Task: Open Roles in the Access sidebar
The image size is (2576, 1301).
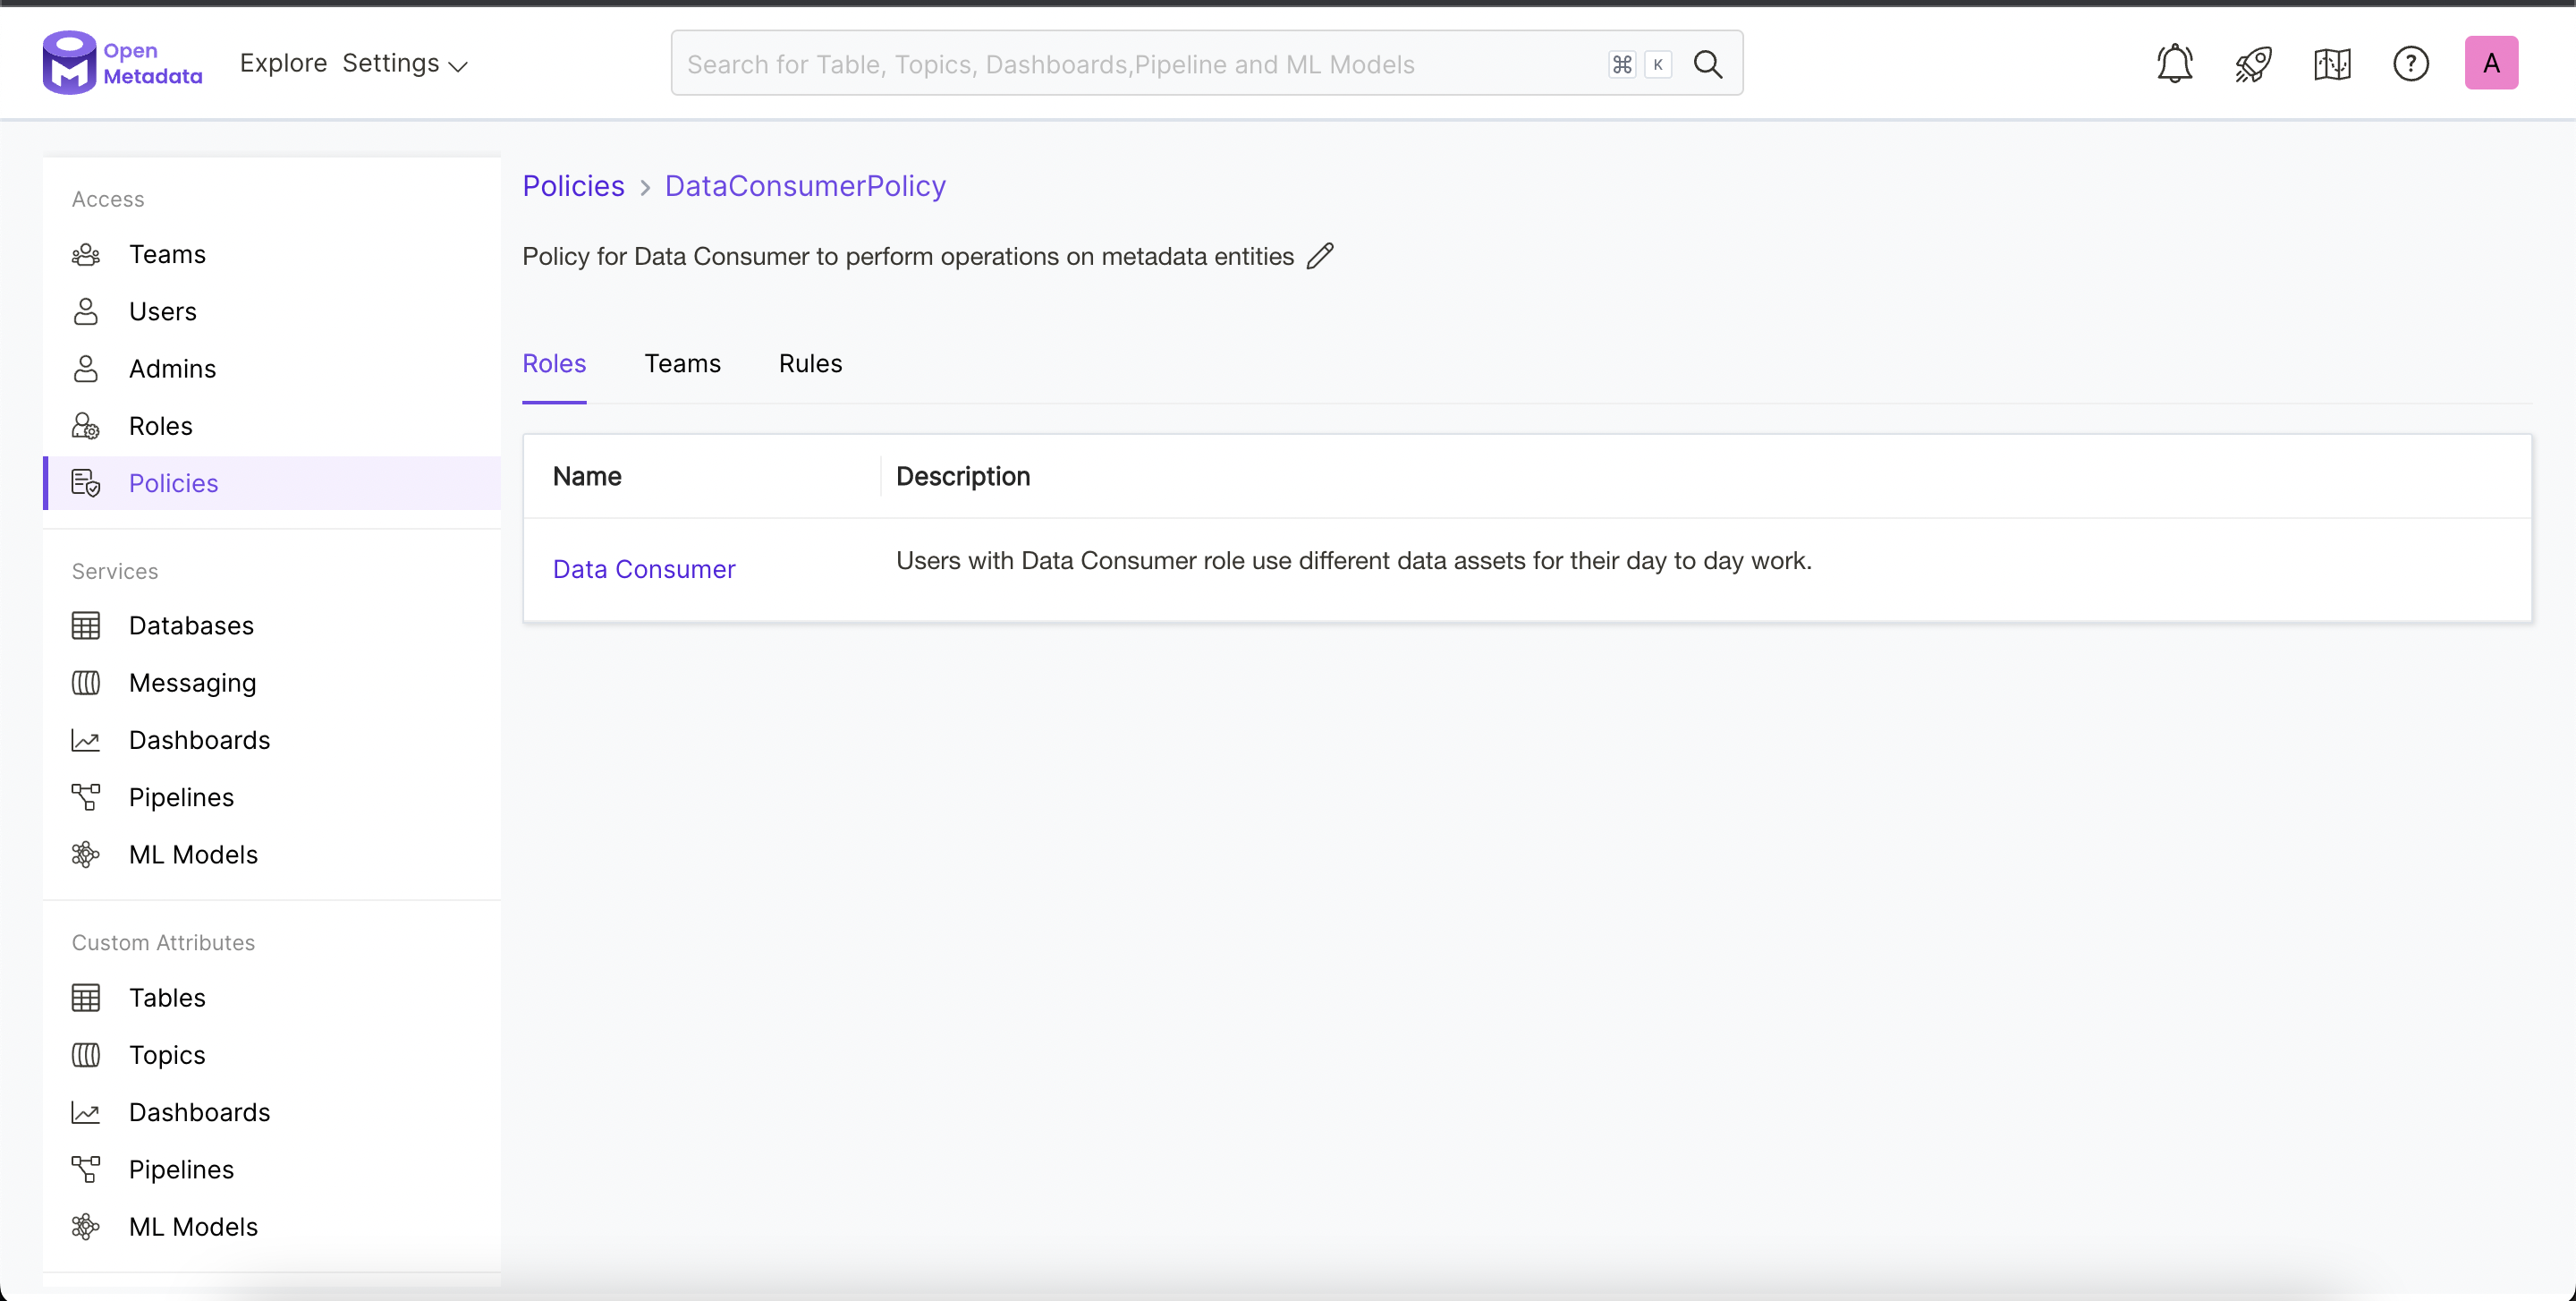Action: (160, 426)
